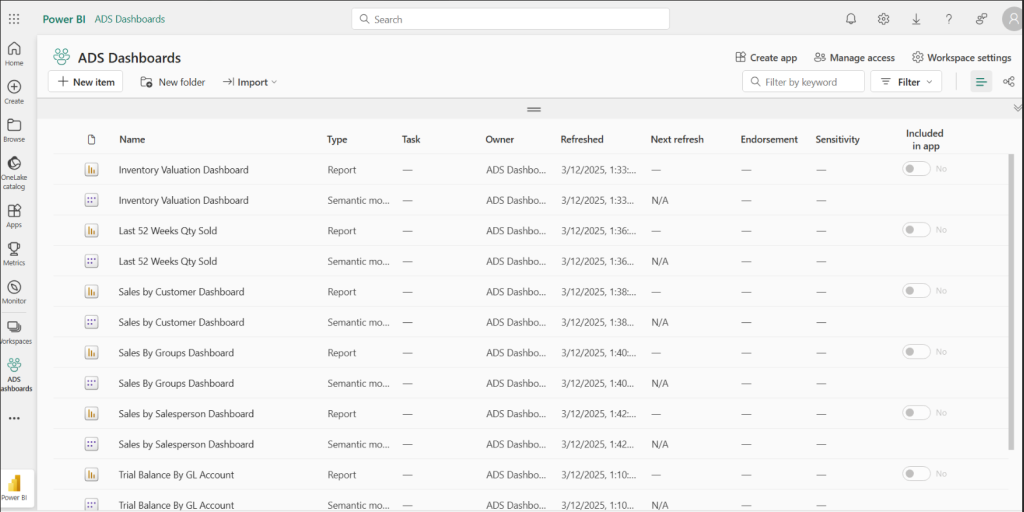
Task: Open Sales by Salesperson Dashboard report
Action: coord(186,413)
